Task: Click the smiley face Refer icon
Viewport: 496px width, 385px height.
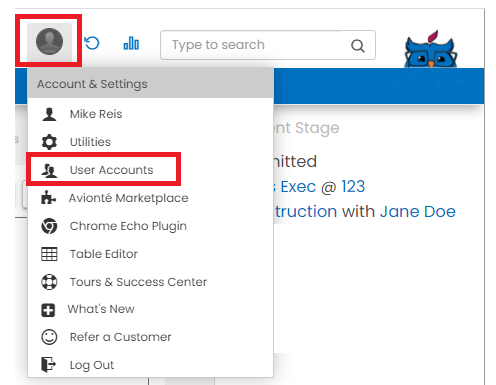Action: pos(49,337)
